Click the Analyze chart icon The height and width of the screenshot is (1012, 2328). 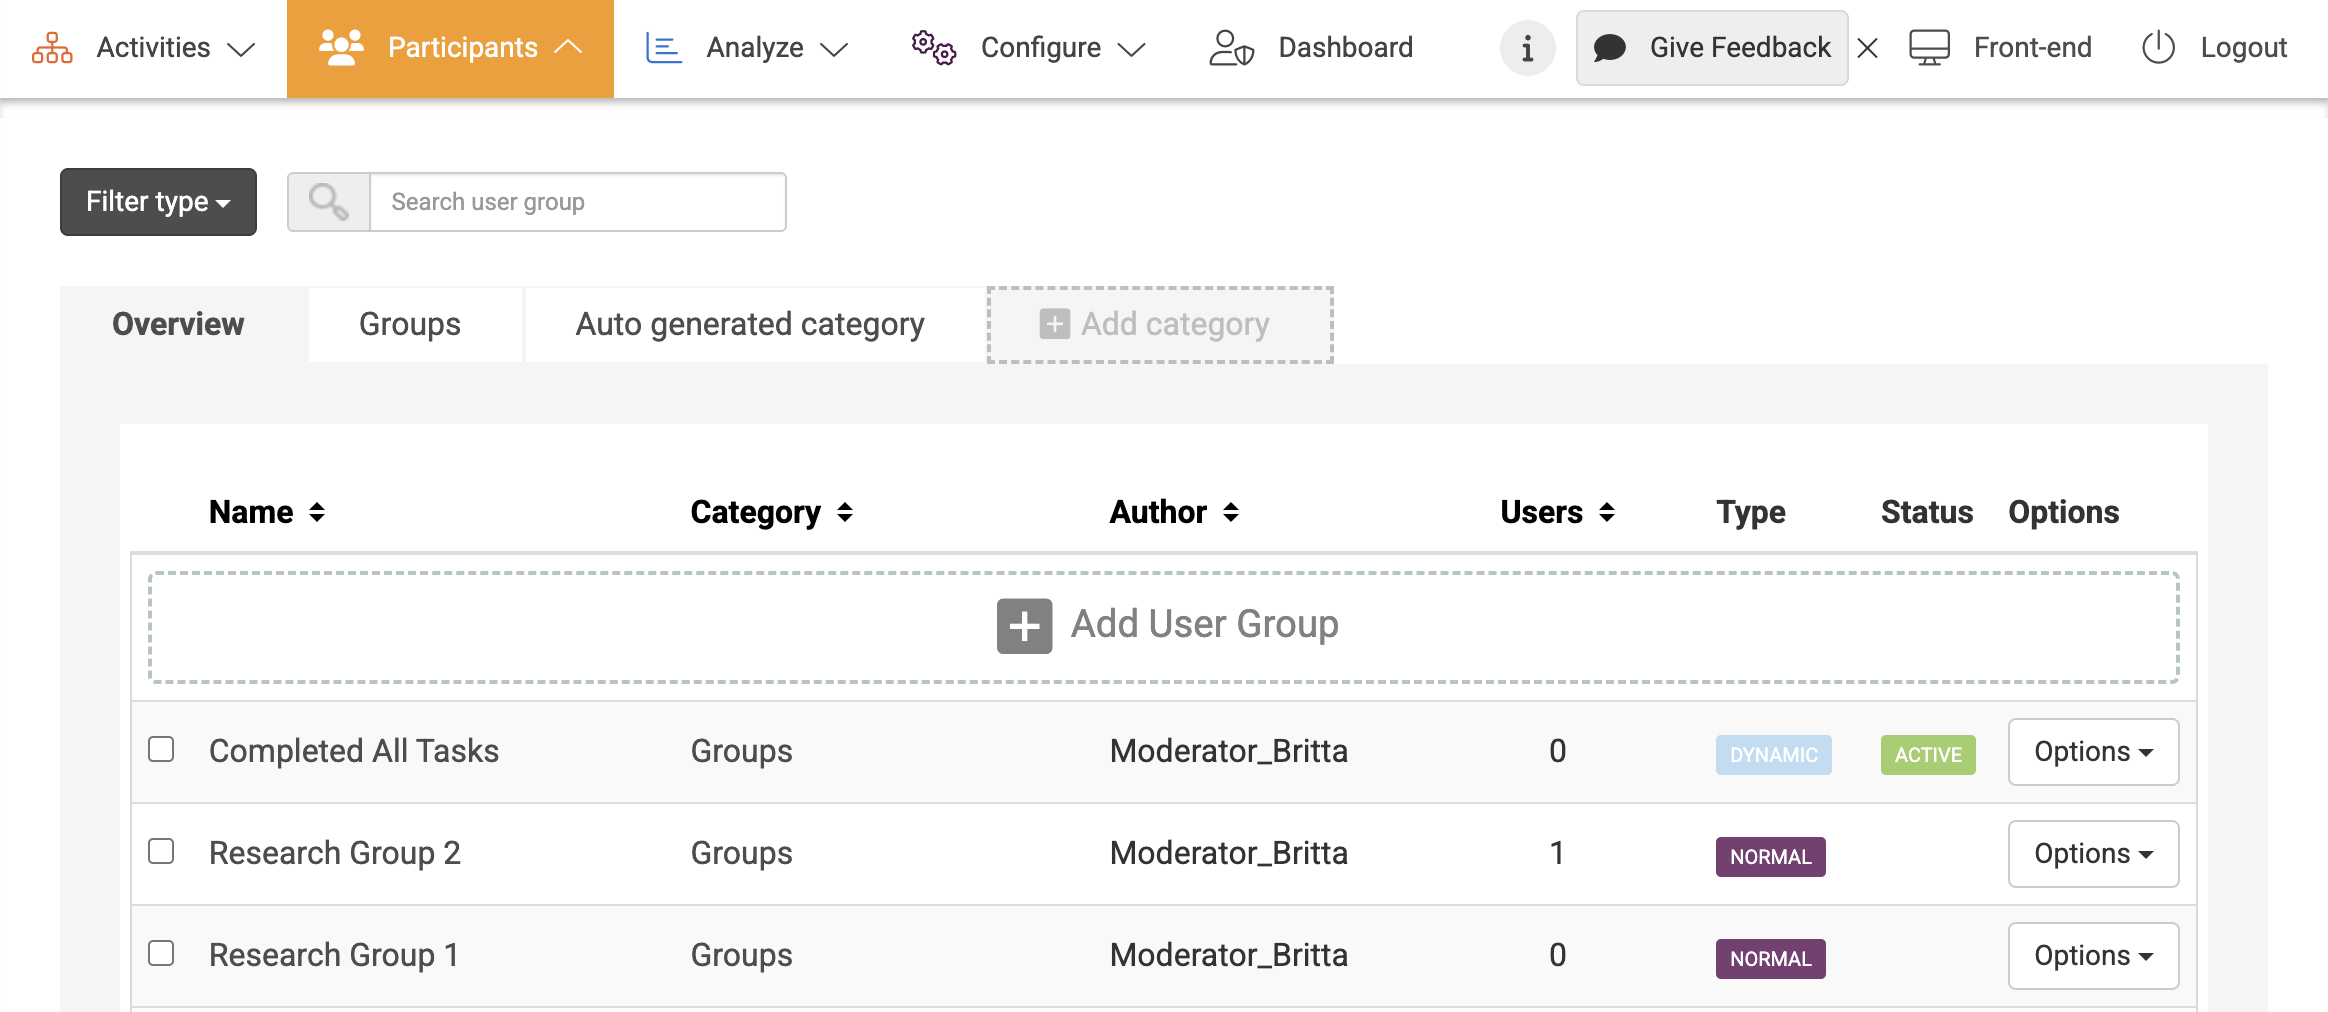point(663,48)
